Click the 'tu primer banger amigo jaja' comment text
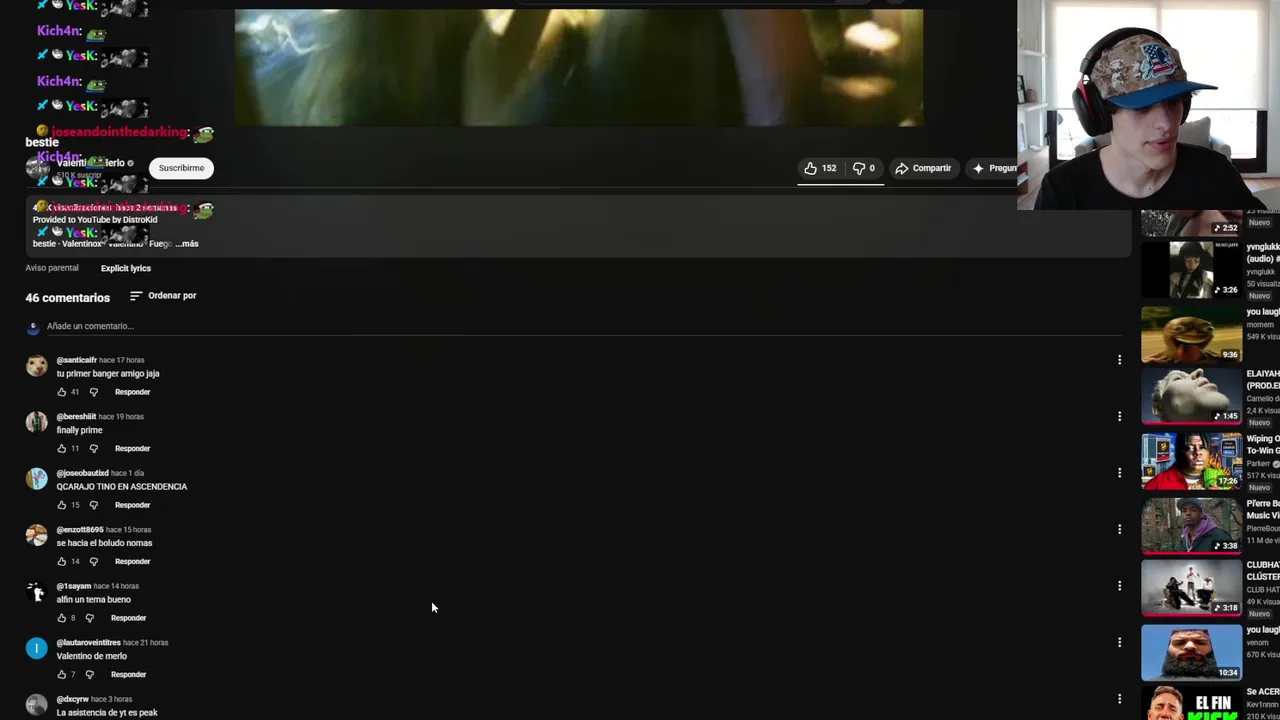This screenshot has height=720, width=1280. click(x=108, y=374)
